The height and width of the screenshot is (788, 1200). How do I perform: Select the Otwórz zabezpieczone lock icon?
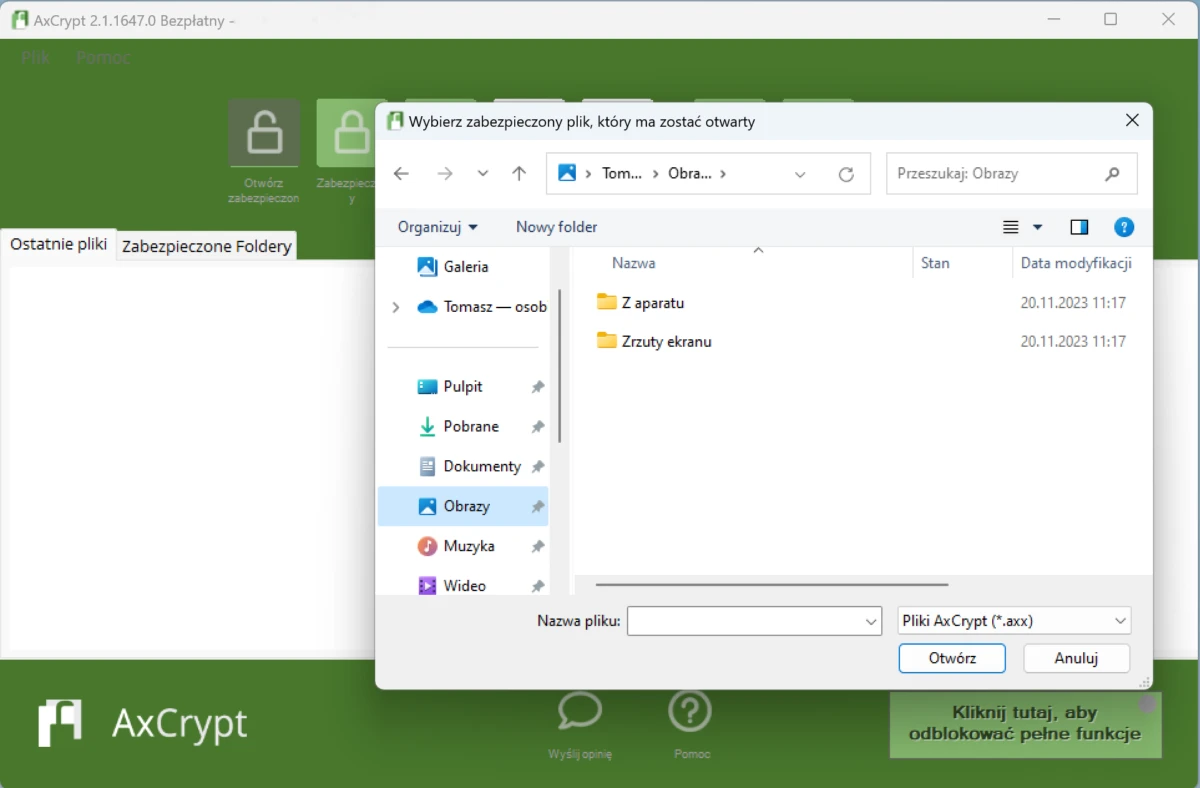pyautogui.click(x=263, y=132)
